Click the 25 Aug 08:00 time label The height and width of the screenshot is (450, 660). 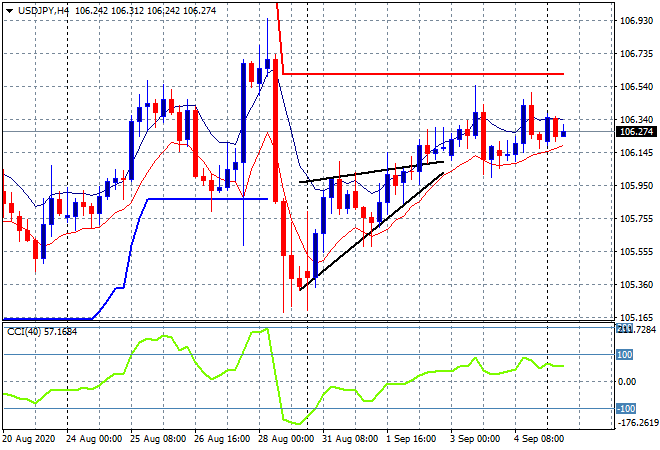[x=158, y=439]
